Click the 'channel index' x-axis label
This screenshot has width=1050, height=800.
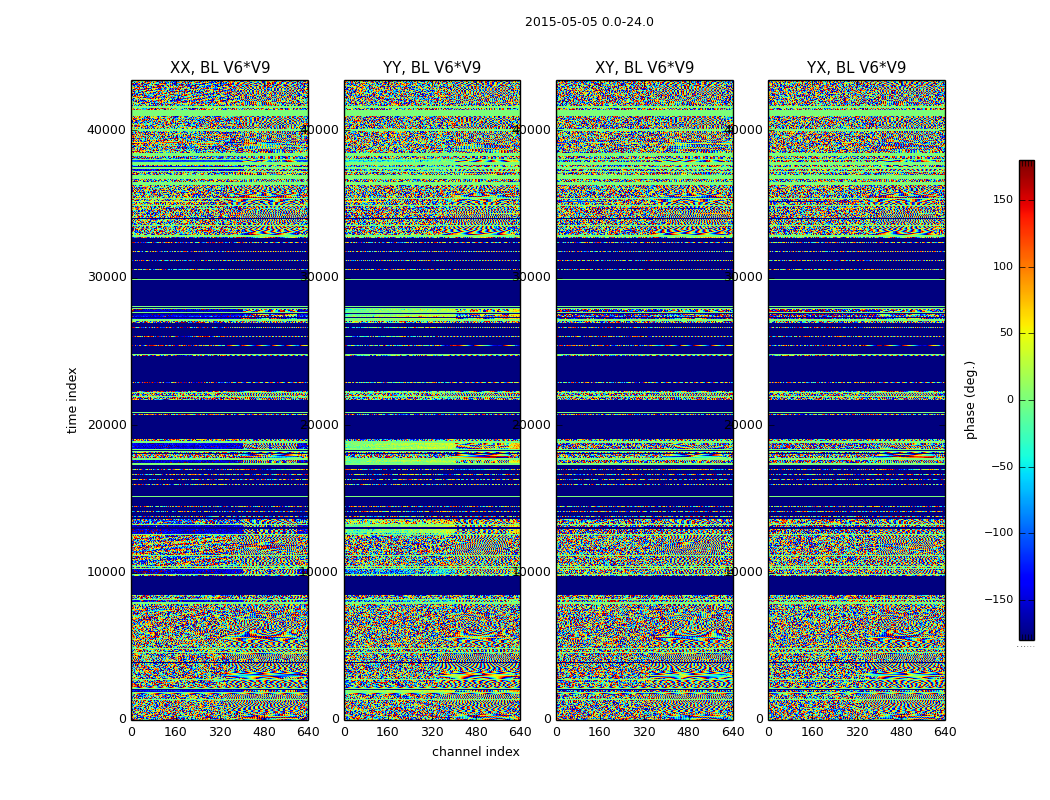tap(476, 752)
